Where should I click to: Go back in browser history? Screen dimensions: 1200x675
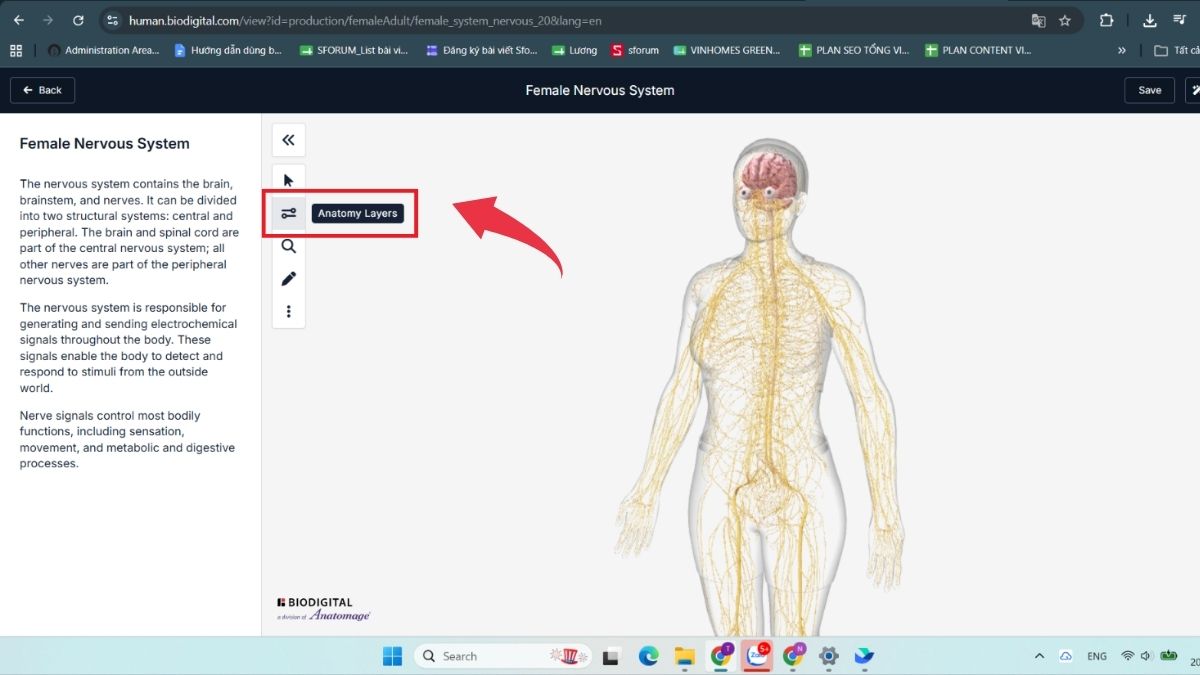[x=18, y=20]
